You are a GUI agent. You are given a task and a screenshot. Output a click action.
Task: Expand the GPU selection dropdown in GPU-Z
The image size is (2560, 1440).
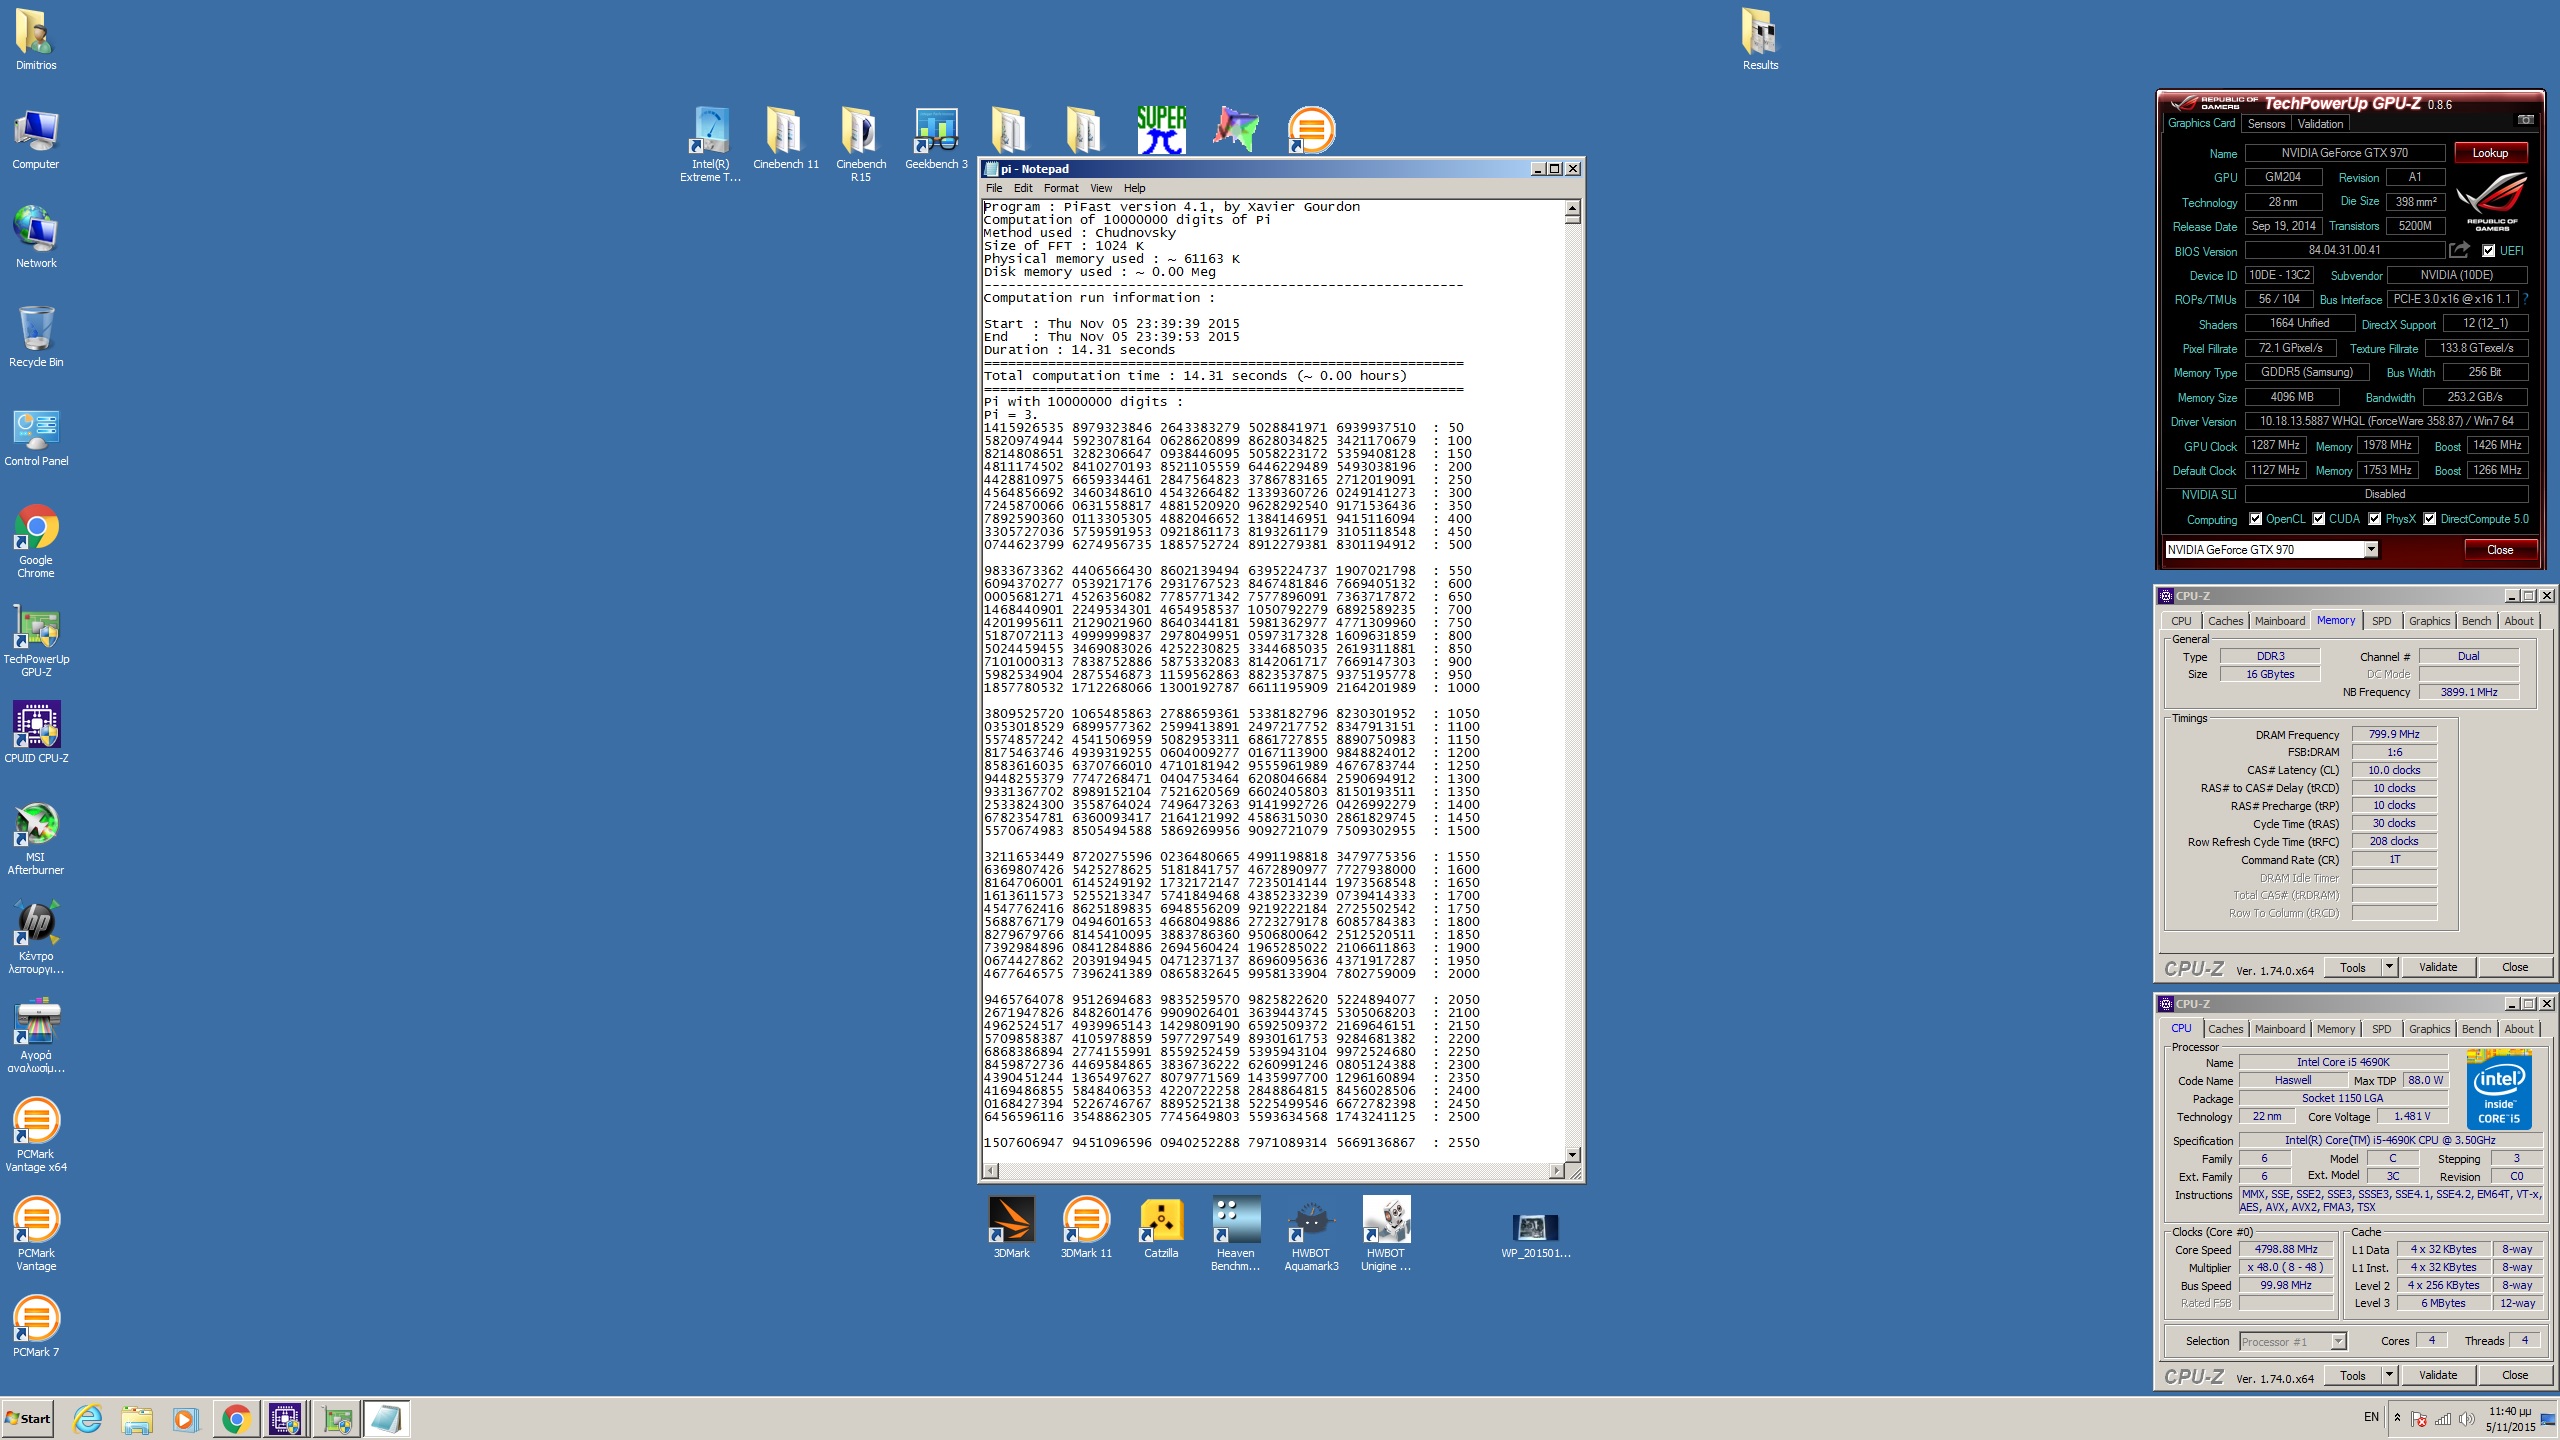point(2370,549)
